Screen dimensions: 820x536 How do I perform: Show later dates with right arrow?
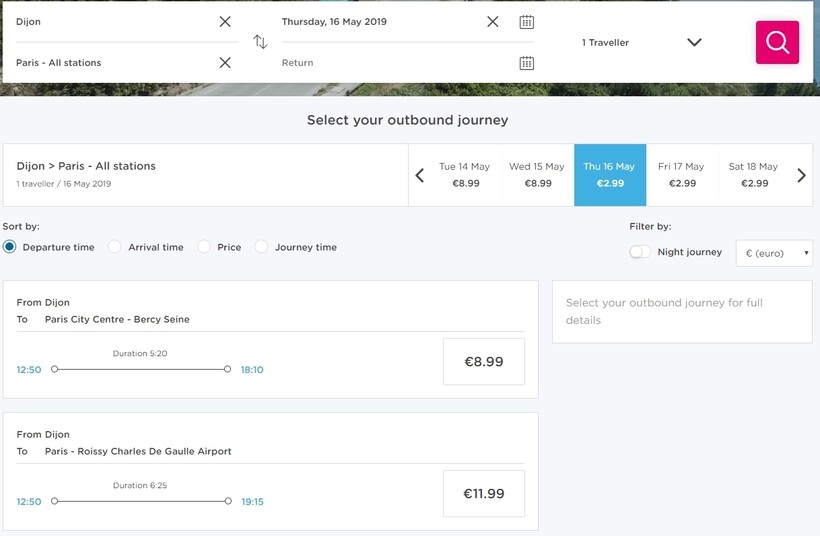[801, 176]
